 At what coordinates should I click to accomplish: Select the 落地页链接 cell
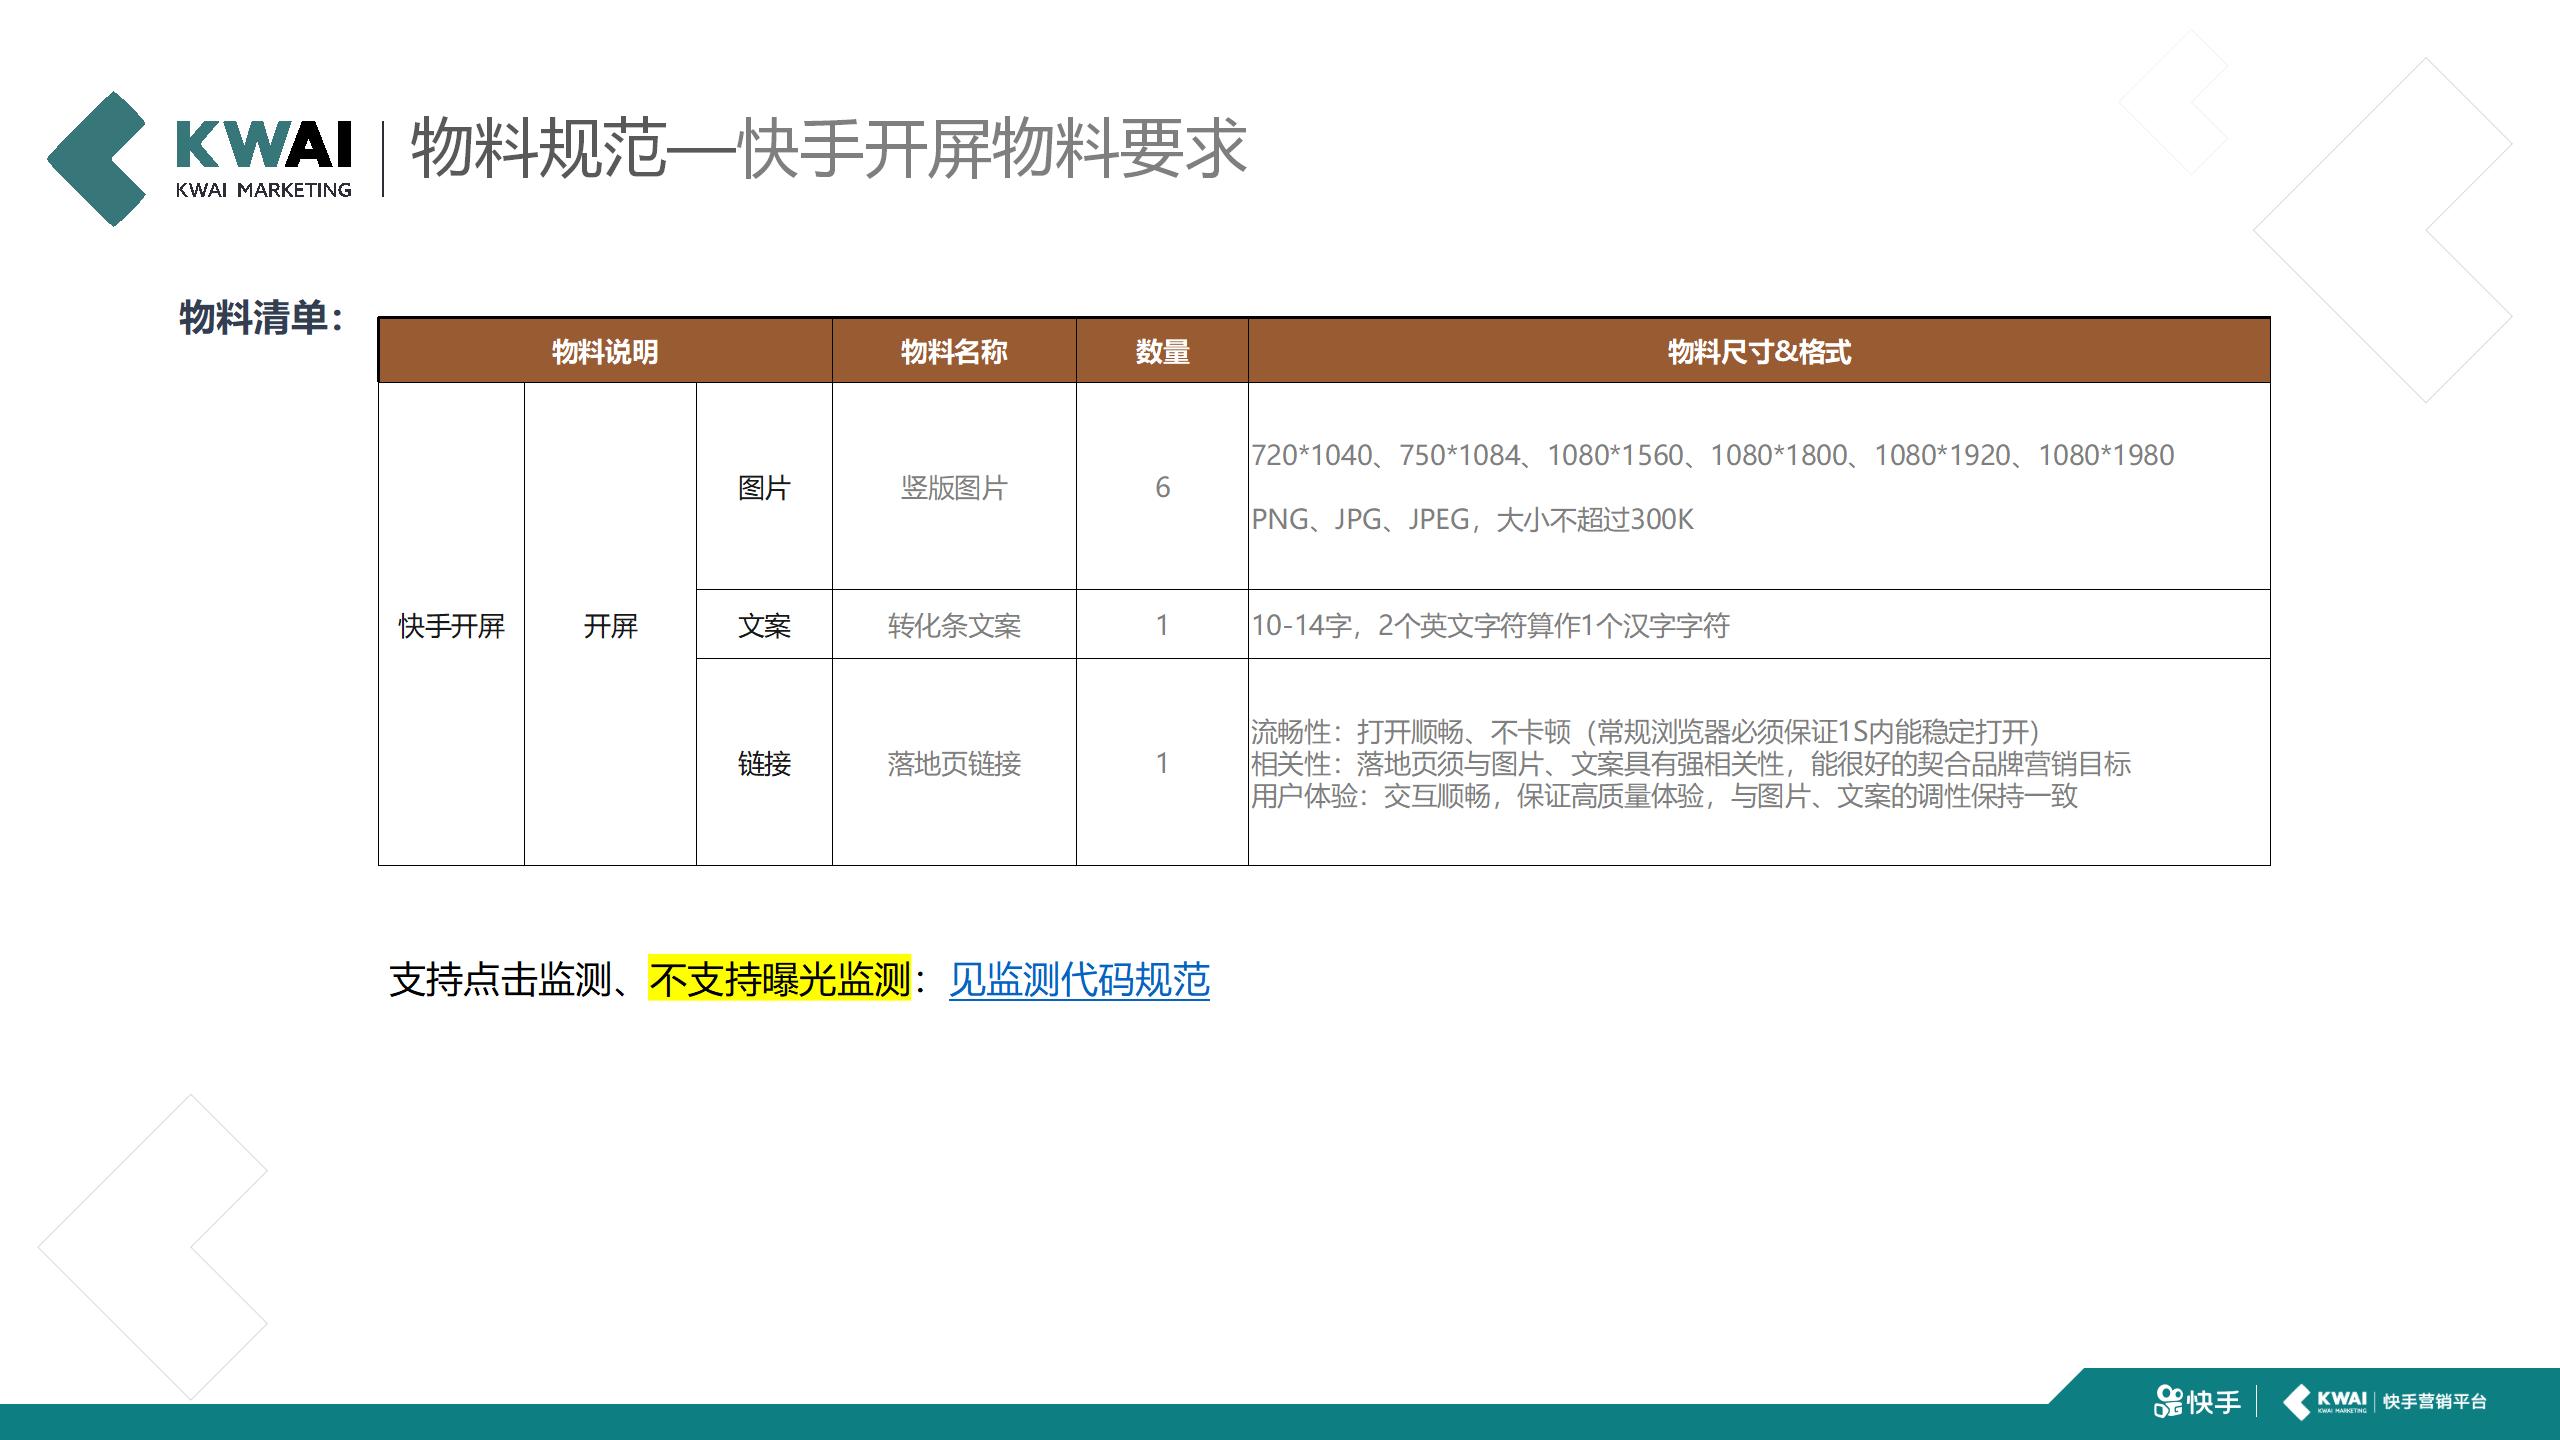[x=954, y=763]
